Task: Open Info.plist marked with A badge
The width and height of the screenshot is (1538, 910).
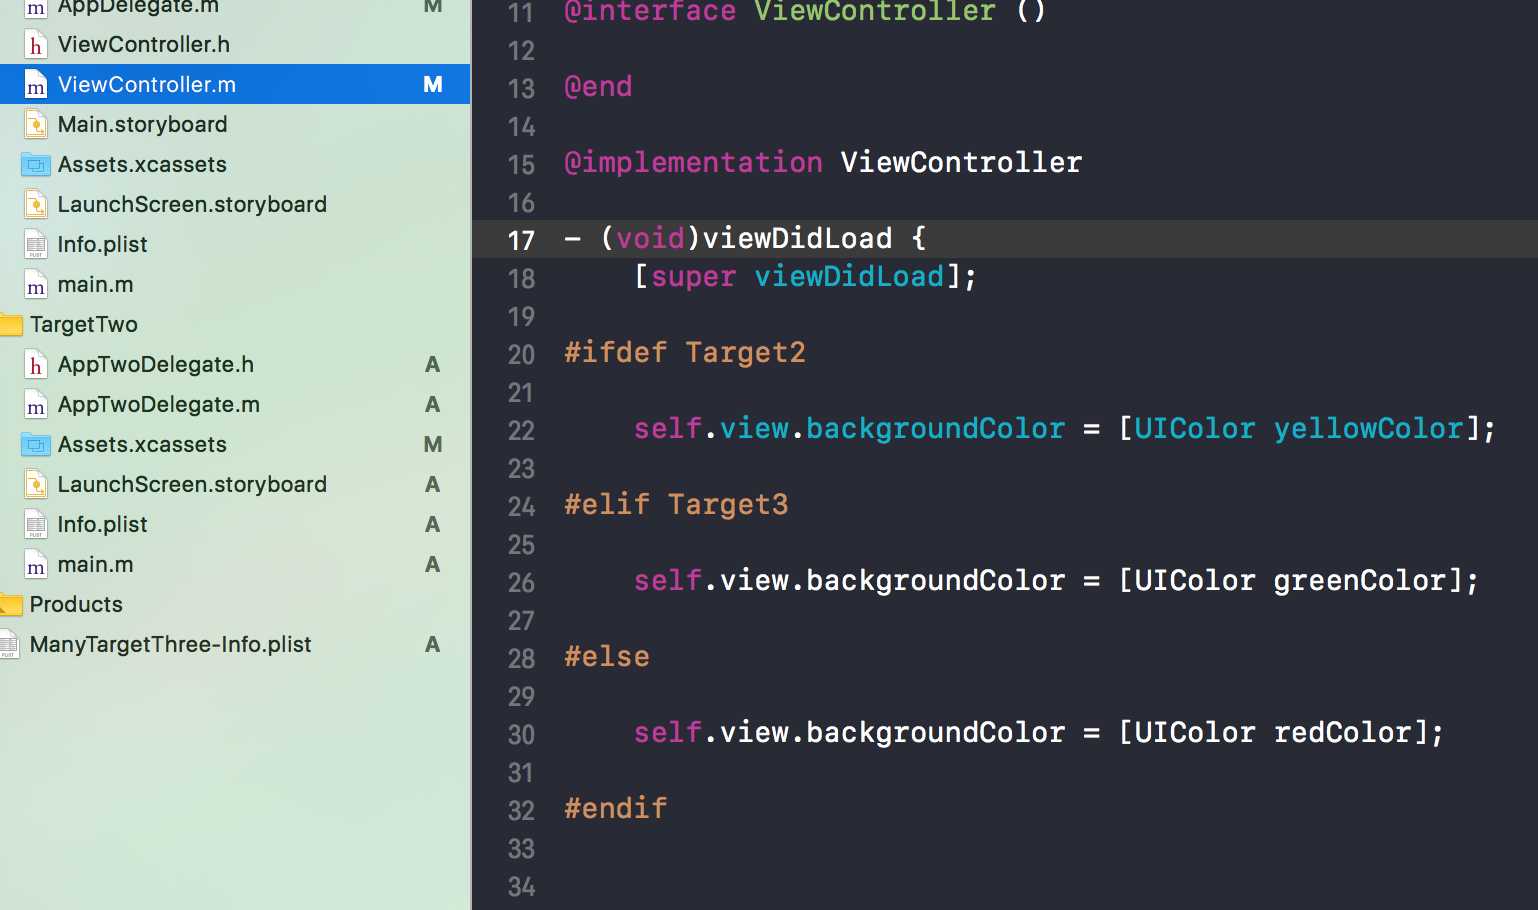Action: tap(102, 524)
